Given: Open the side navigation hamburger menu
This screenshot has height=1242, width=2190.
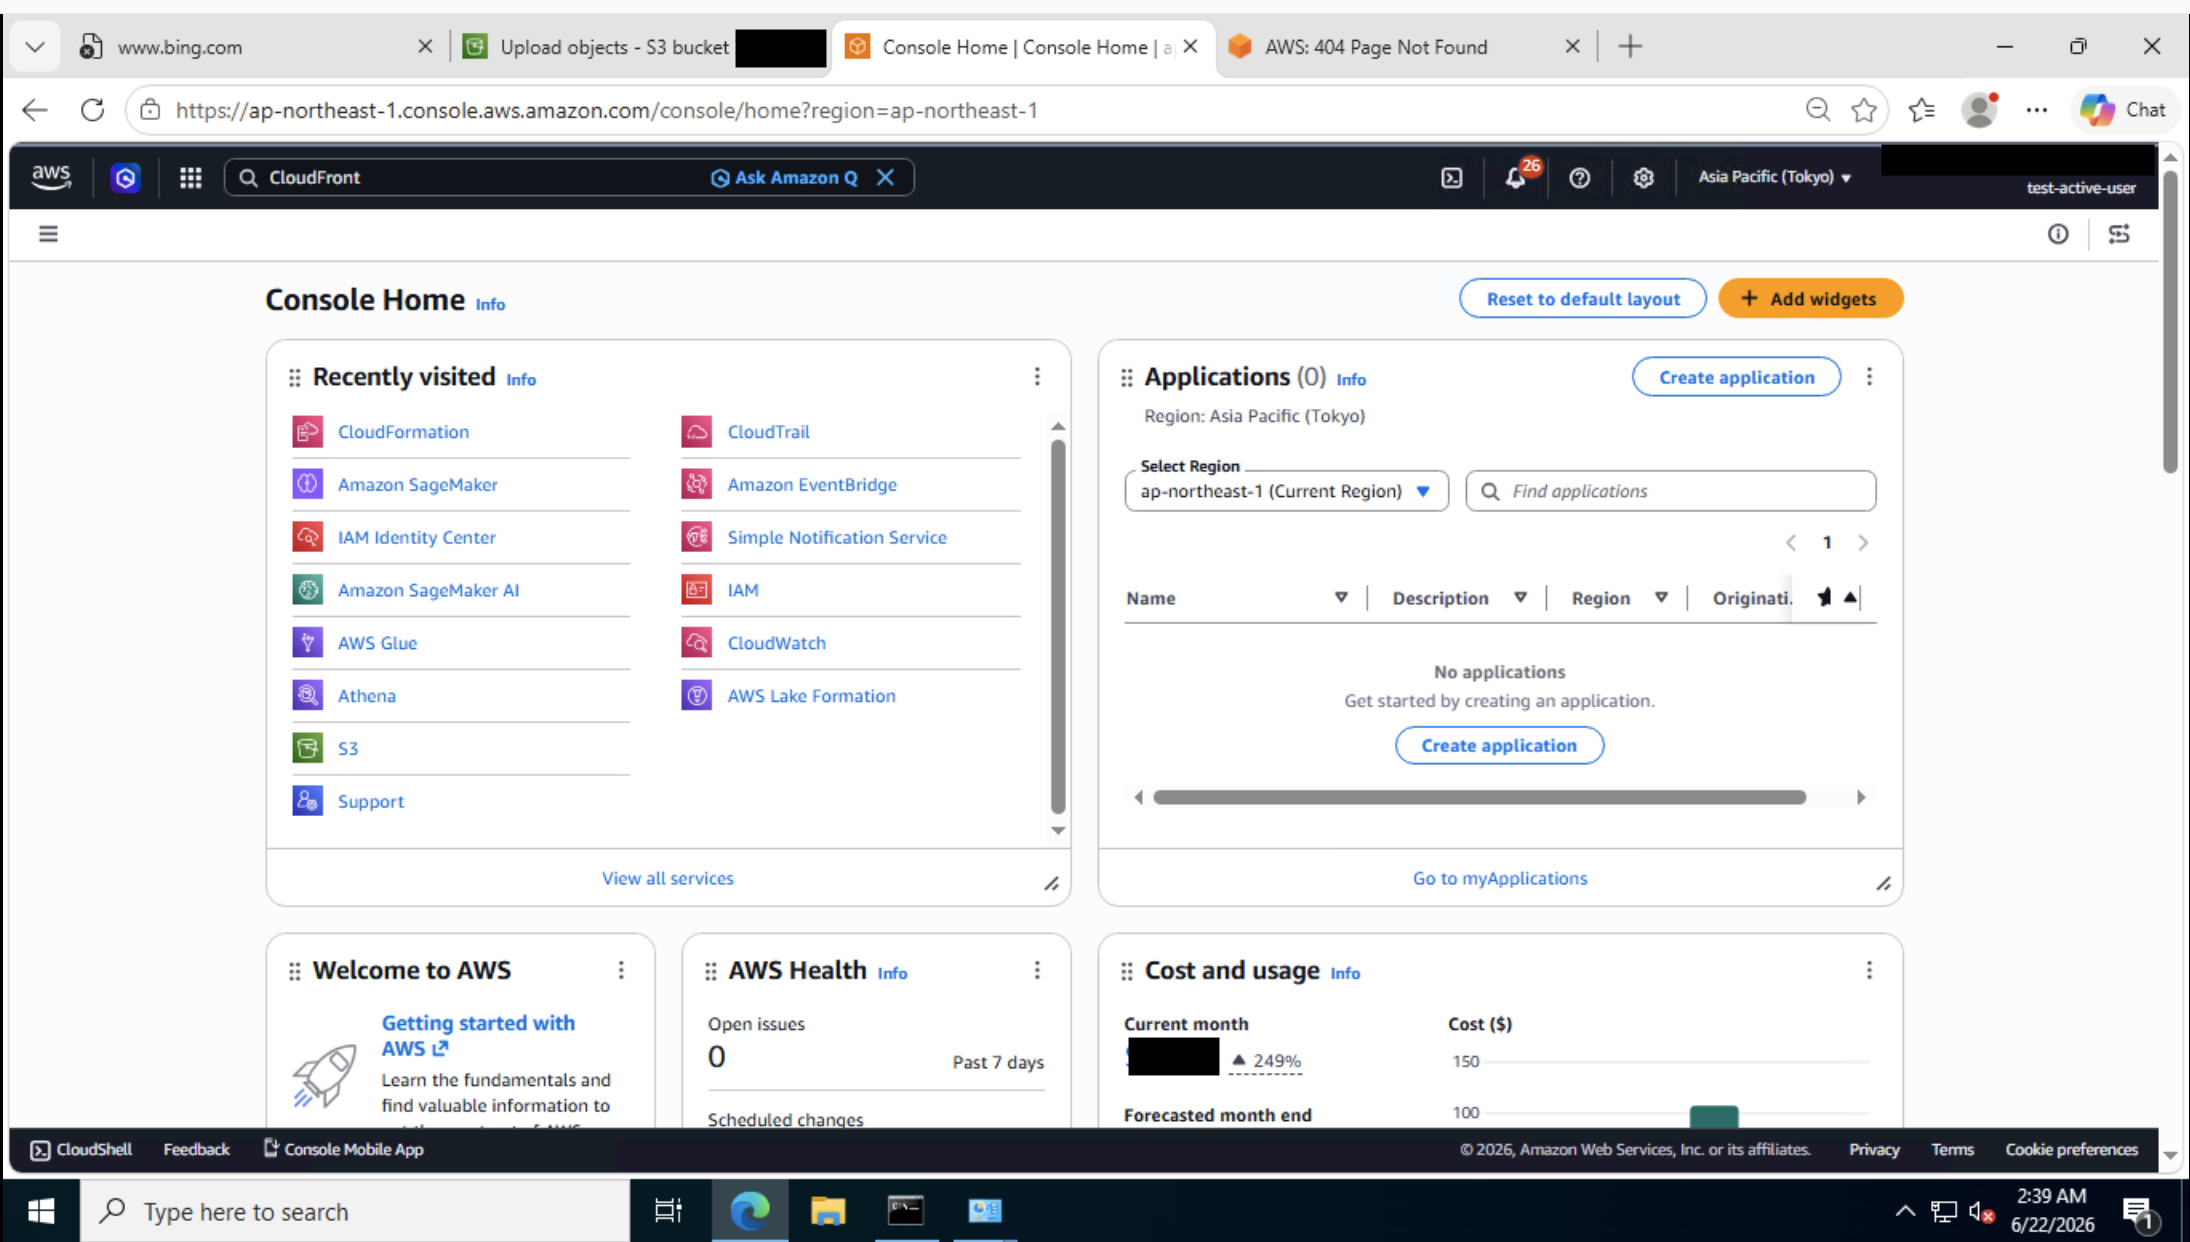Looking at the screenshot, I should [48, 234].
